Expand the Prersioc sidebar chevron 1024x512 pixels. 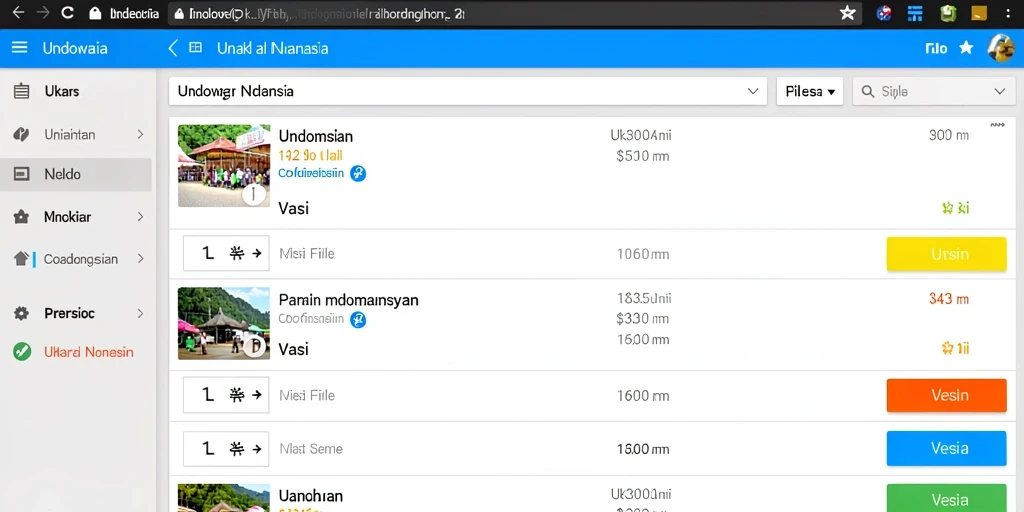point(140,313)
